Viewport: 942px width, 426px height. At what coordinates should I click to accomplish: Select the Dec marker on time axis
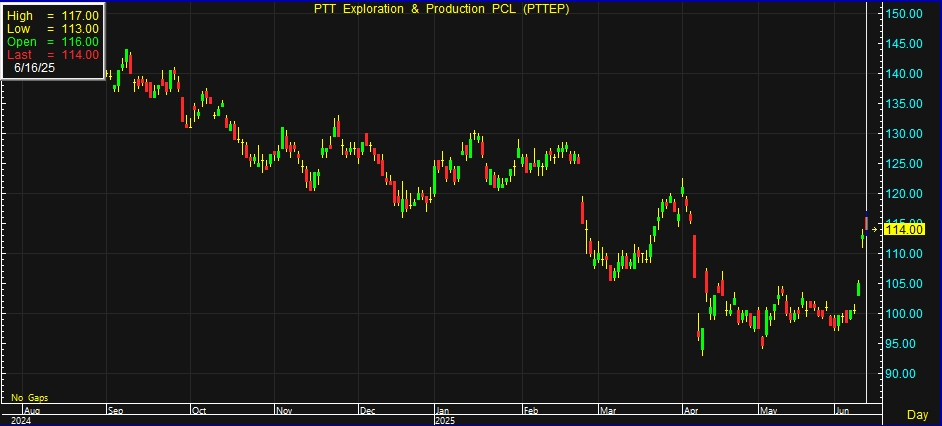(367, 410)
